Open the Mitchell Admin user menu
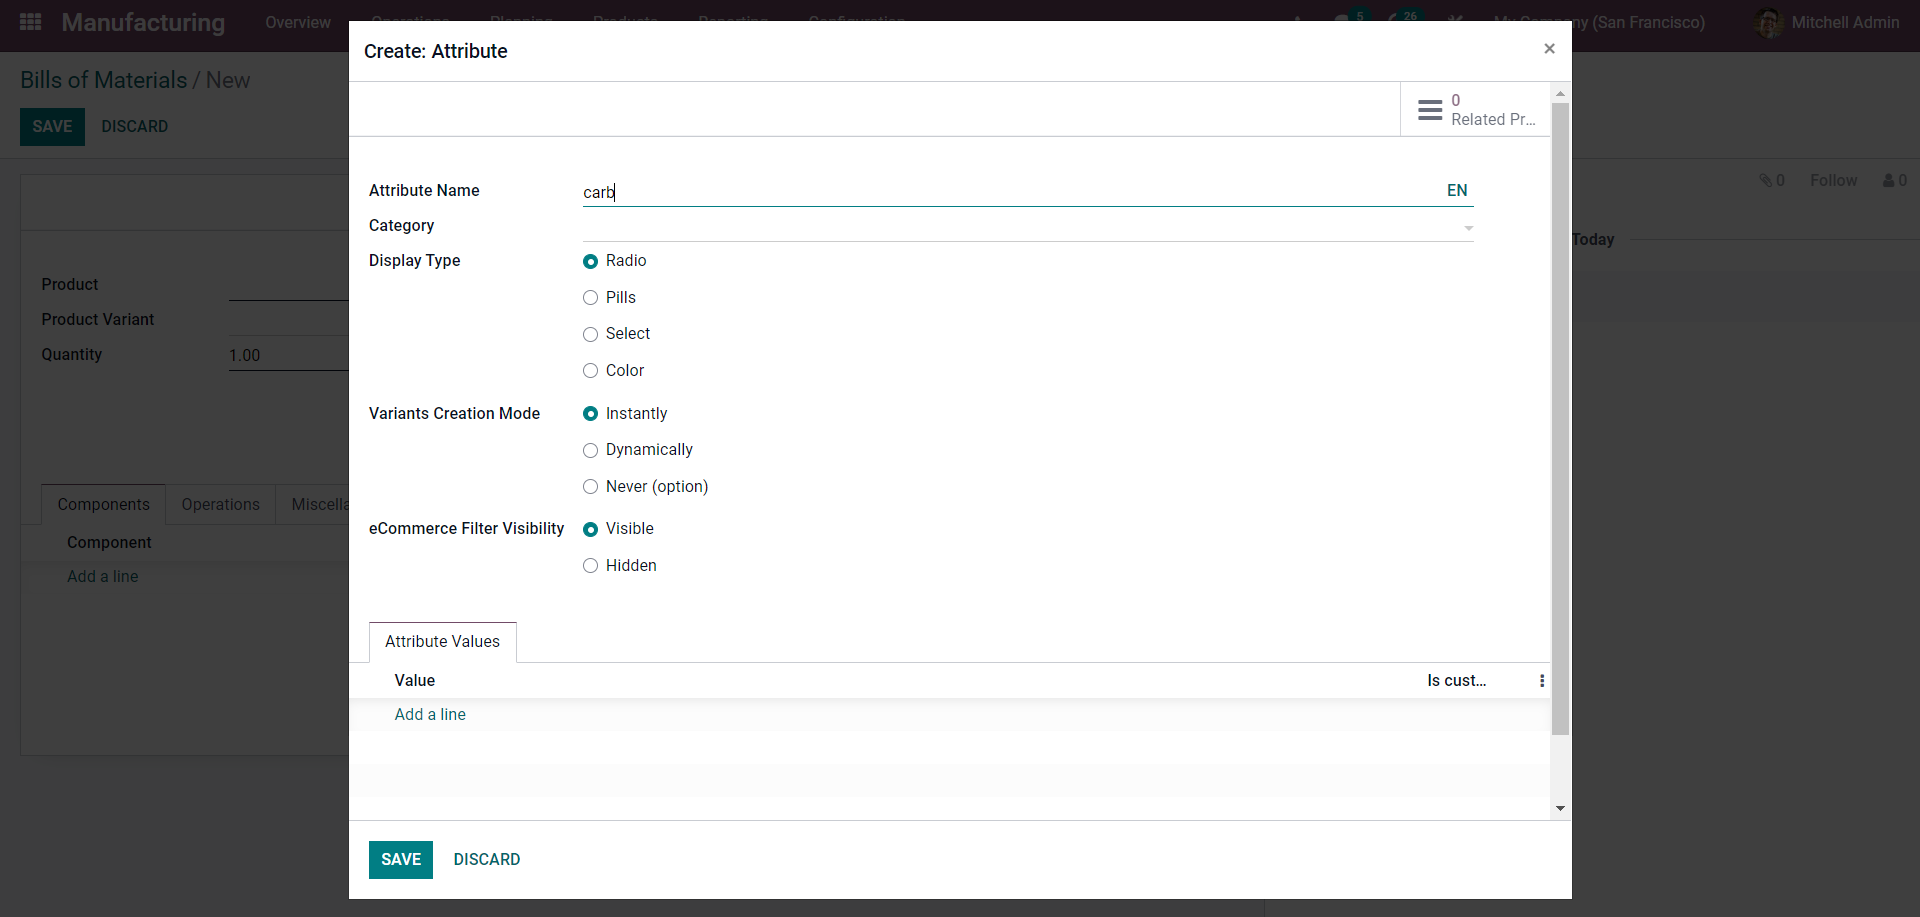Image resolution: width=1920 pixels, height=917 pixels. [1828, 22]
